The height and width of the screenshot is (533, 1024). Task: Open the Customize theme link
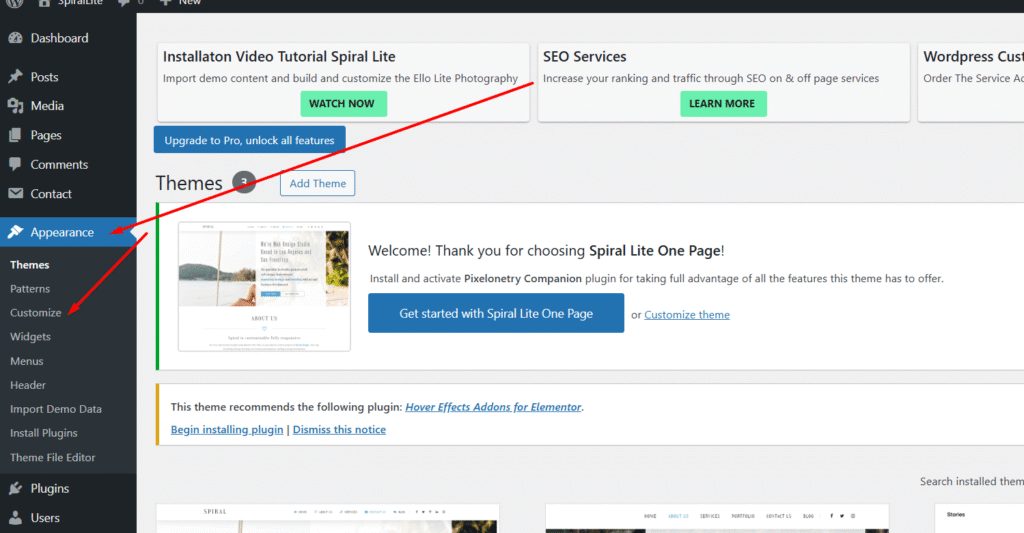pos(687,315)
